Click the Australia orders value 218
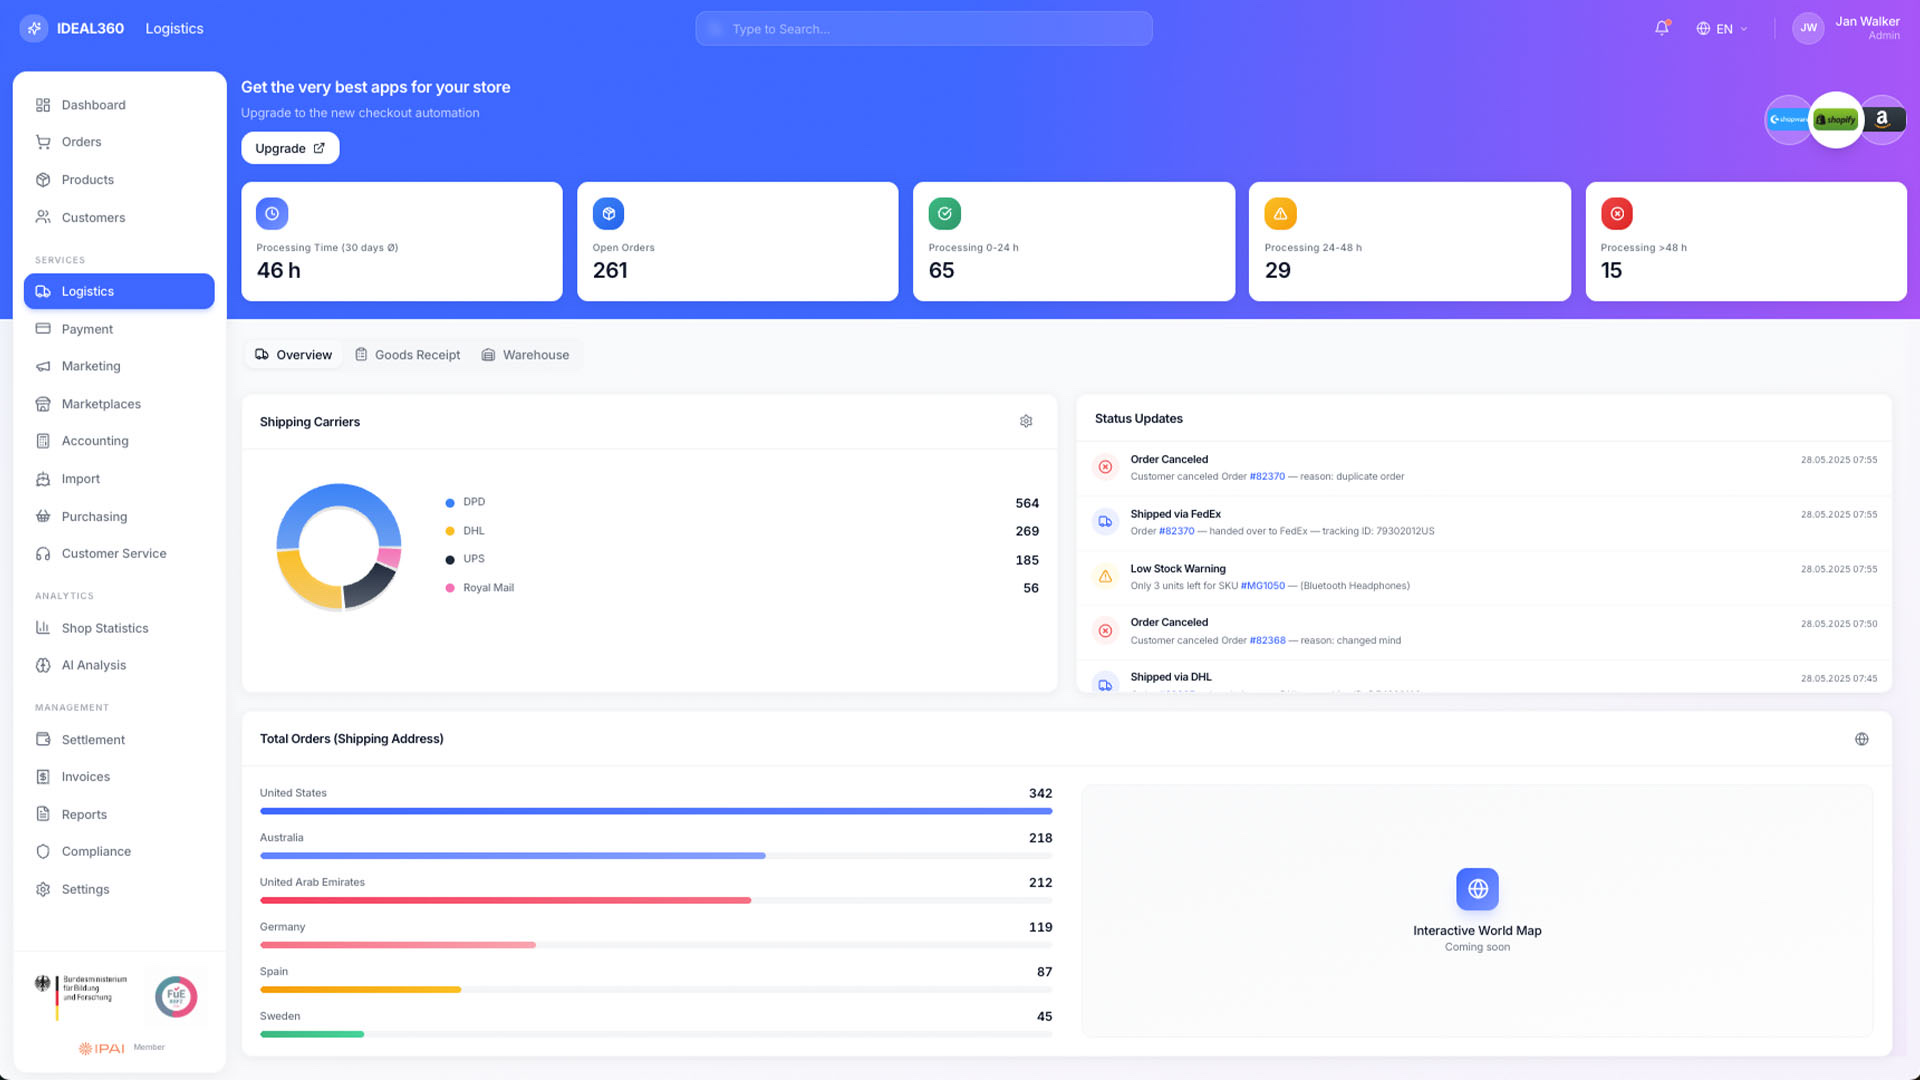 [1040, 838]
